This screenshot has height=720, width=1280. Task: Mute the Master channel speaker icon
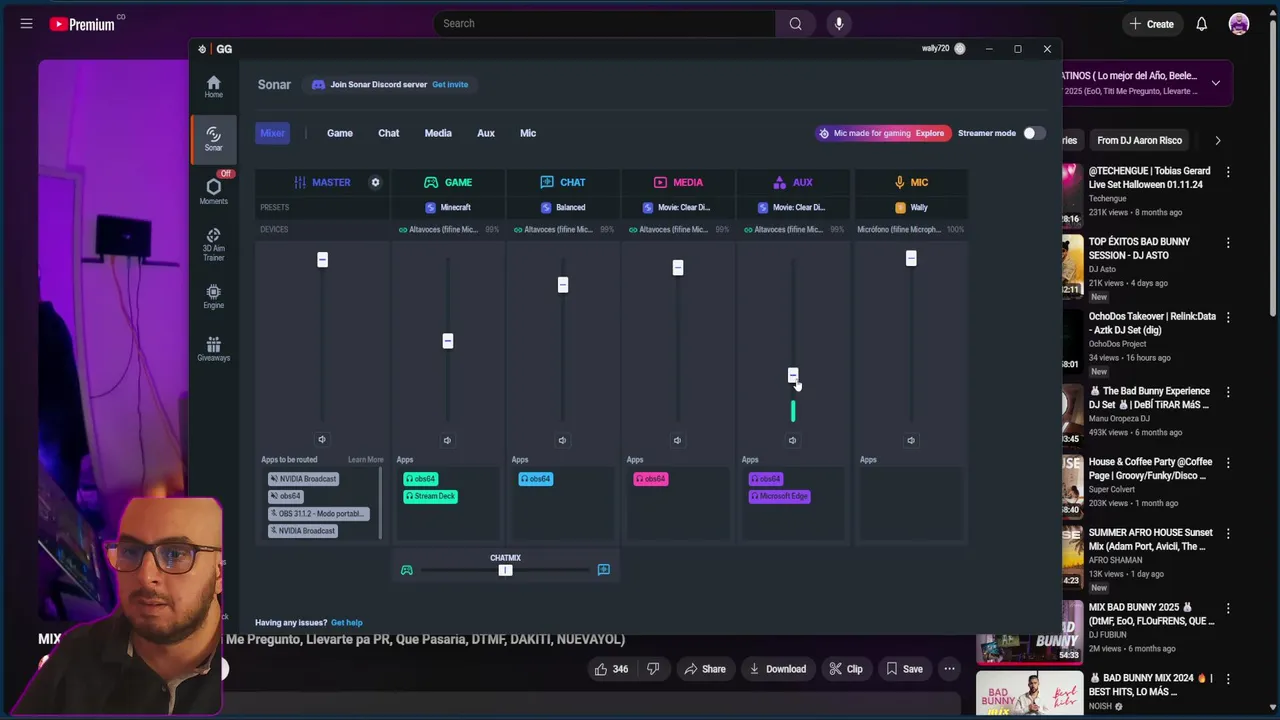coord(322,439)
